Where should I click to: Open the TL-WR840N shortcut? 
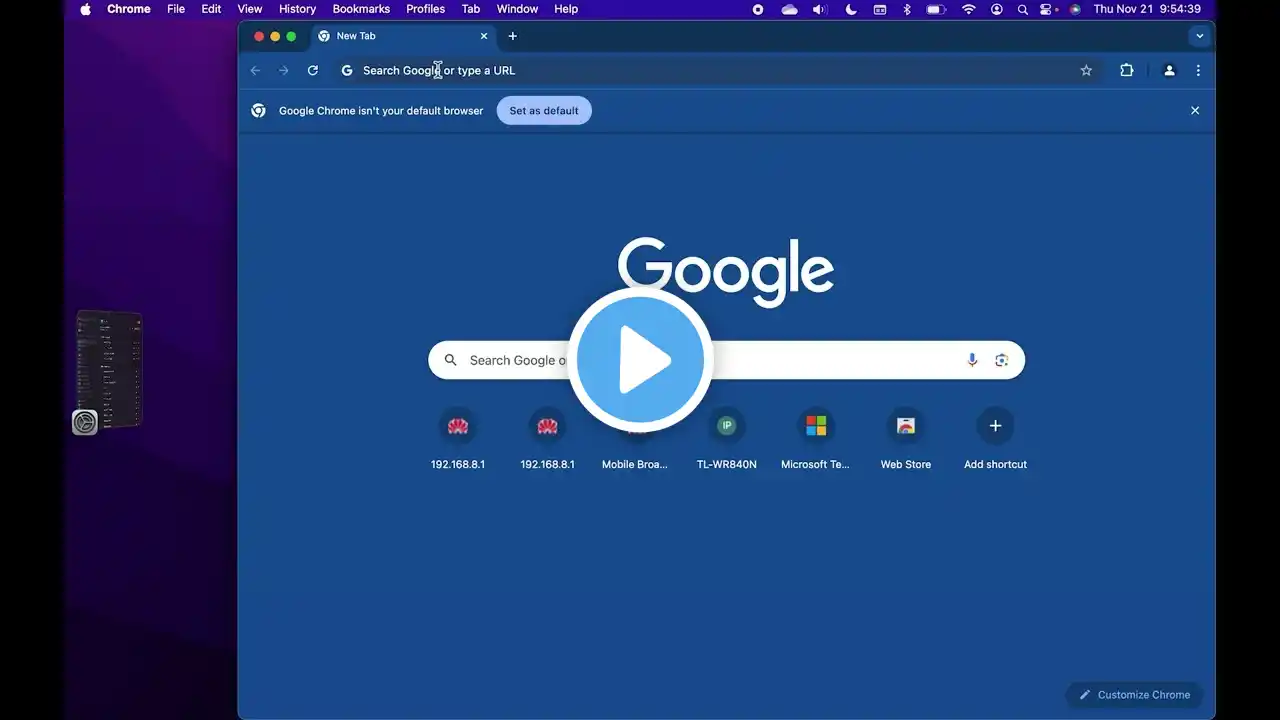pos(727,439)
